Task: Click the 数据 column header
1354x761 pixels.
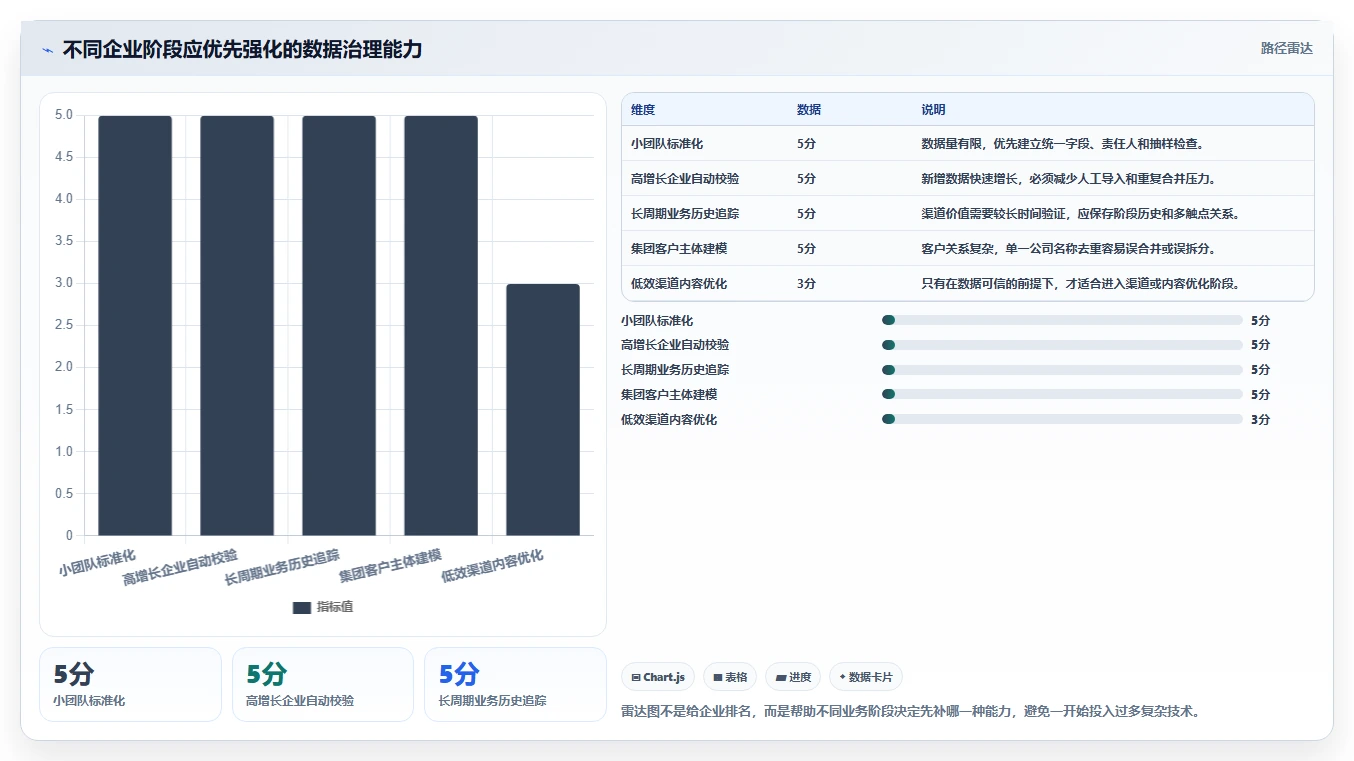Action: point(809,110)
